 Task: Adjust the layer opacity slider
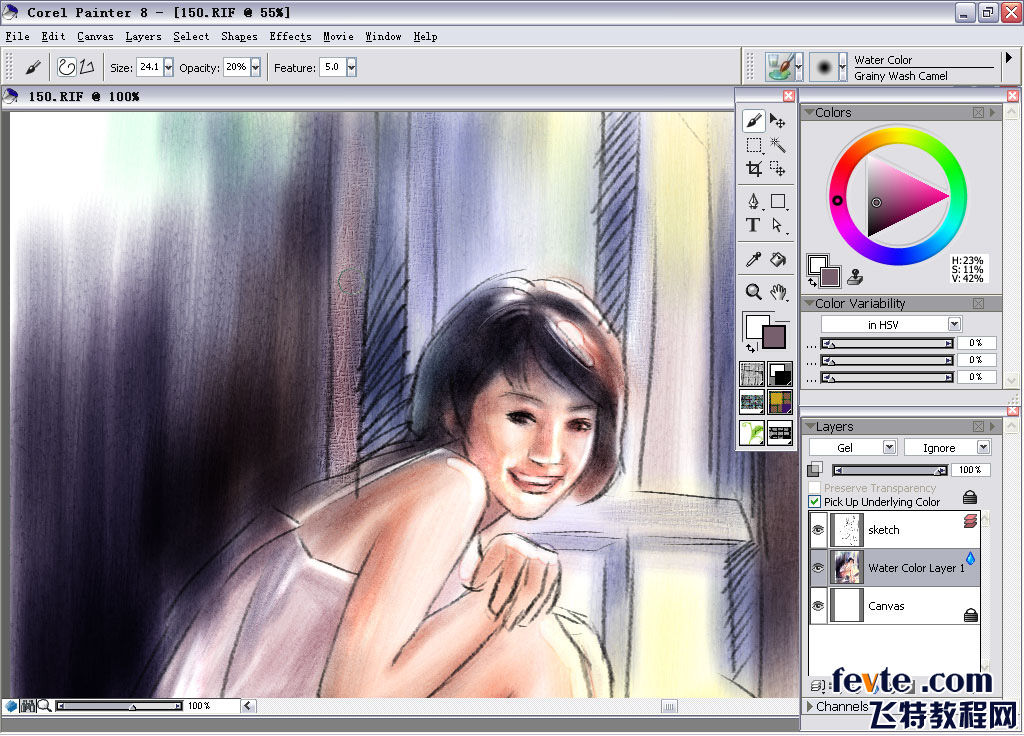[890, 470]
